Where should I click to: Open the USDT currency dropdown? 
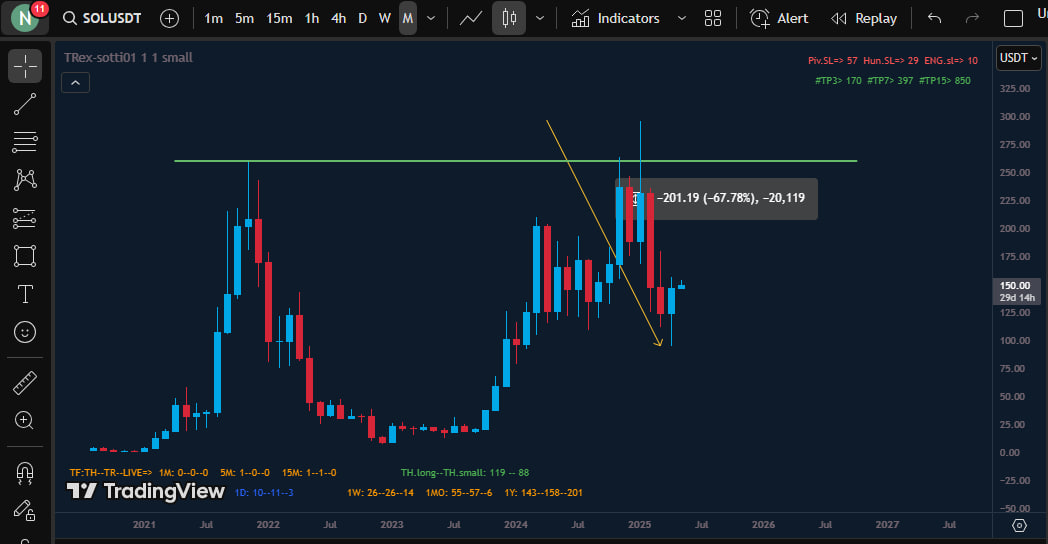[1018, 58]
